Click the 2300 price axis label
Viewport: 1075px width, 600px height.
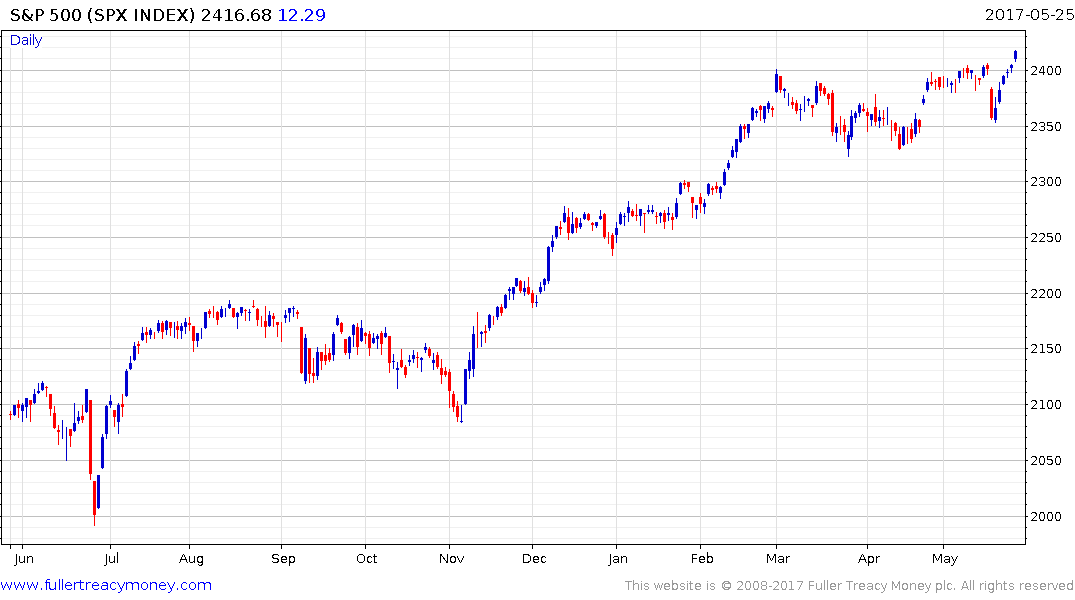point(1046,182)
